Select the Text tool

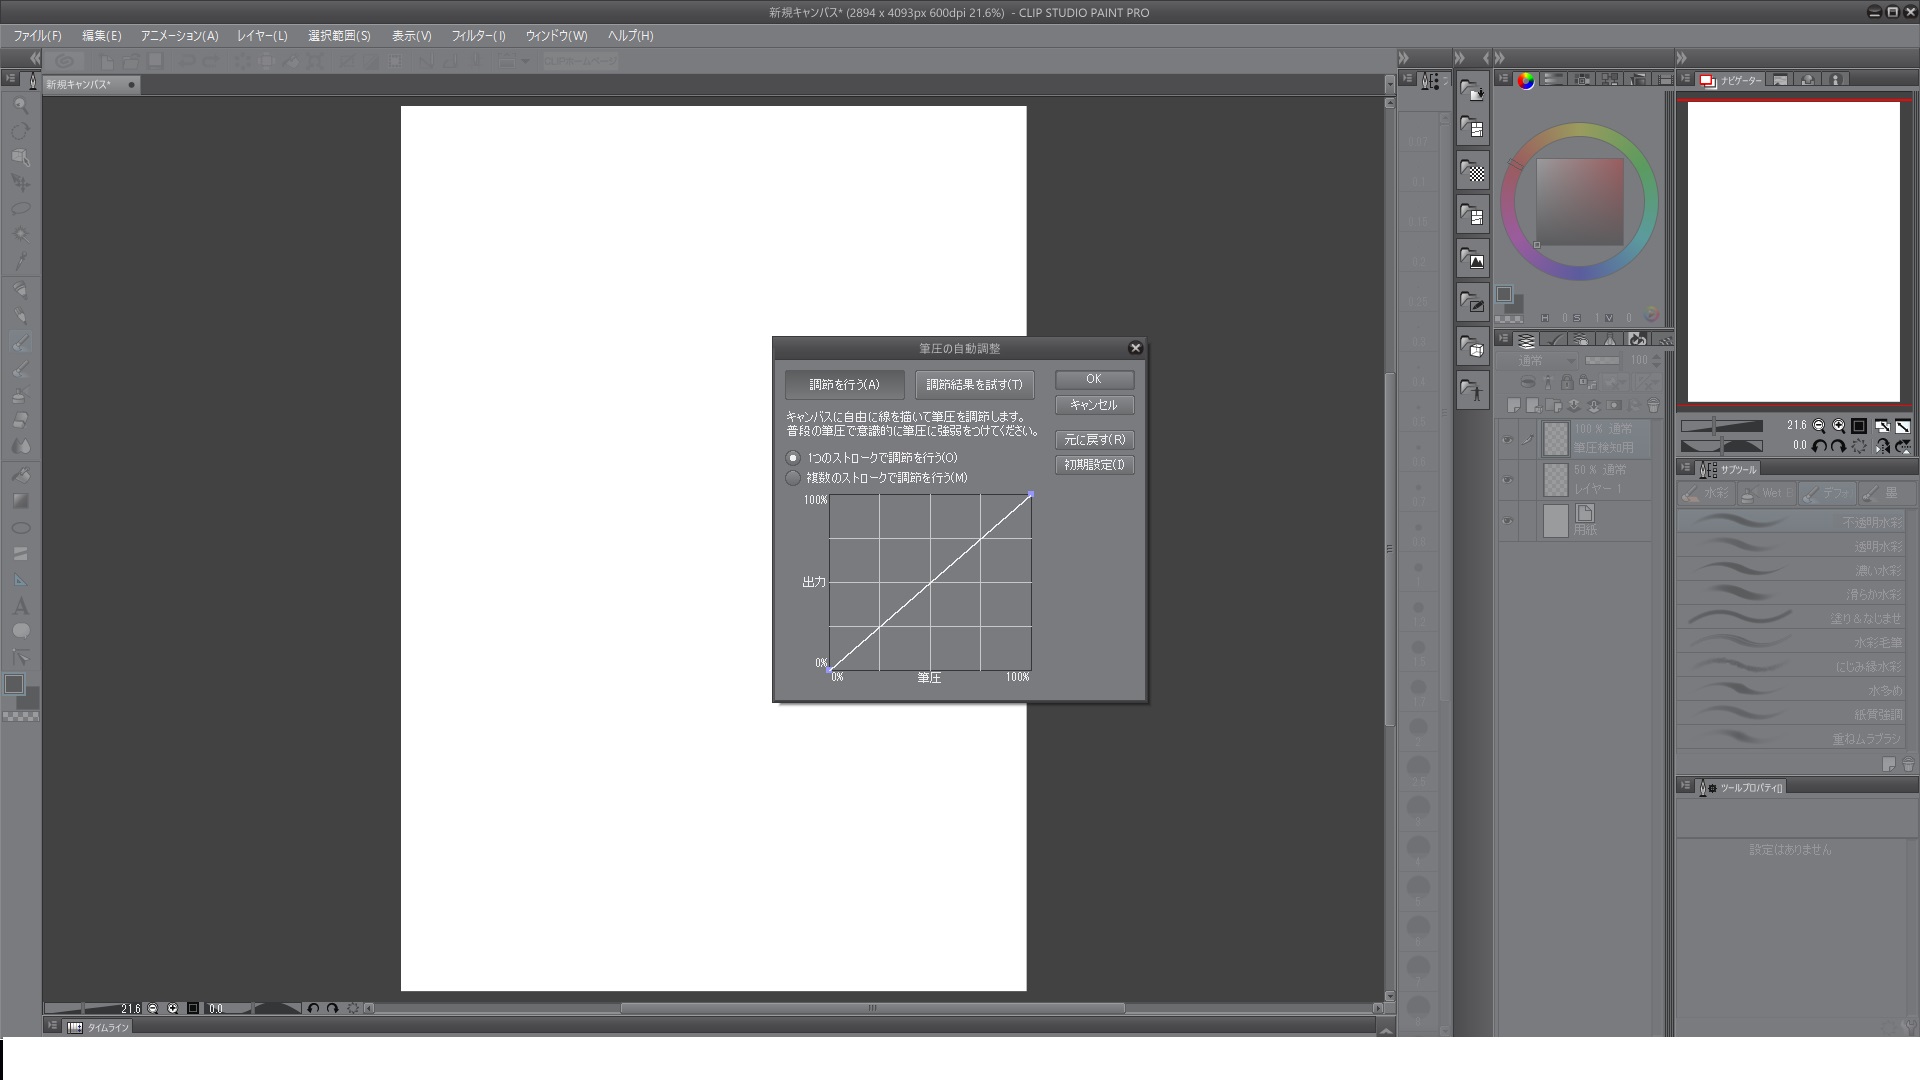click(20, 606)
